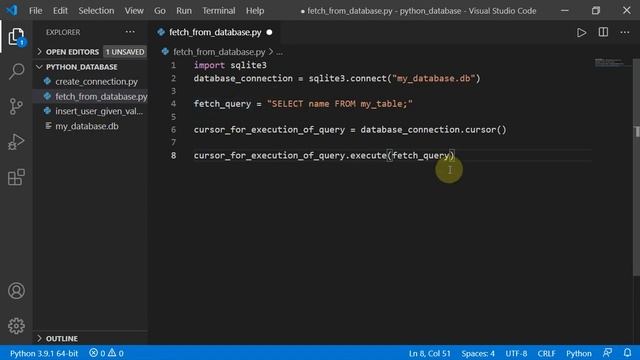Click line number 8 in gutter

tap(173, 155)
